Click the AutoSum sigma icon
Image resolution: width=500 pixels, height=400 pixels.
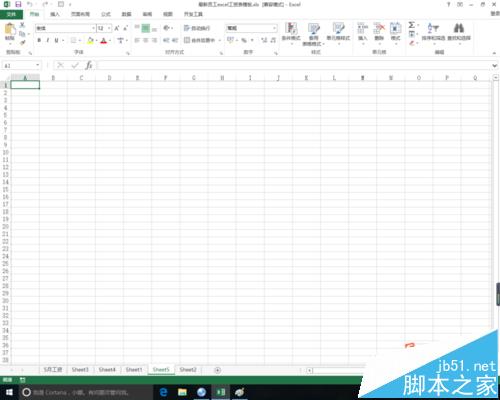[412, 25]
